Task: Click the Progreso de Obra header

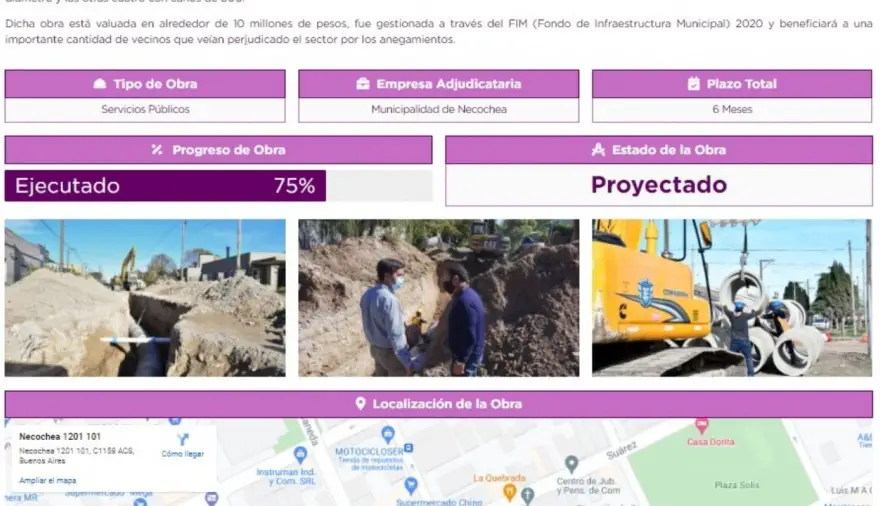Action: coord(218,150)
